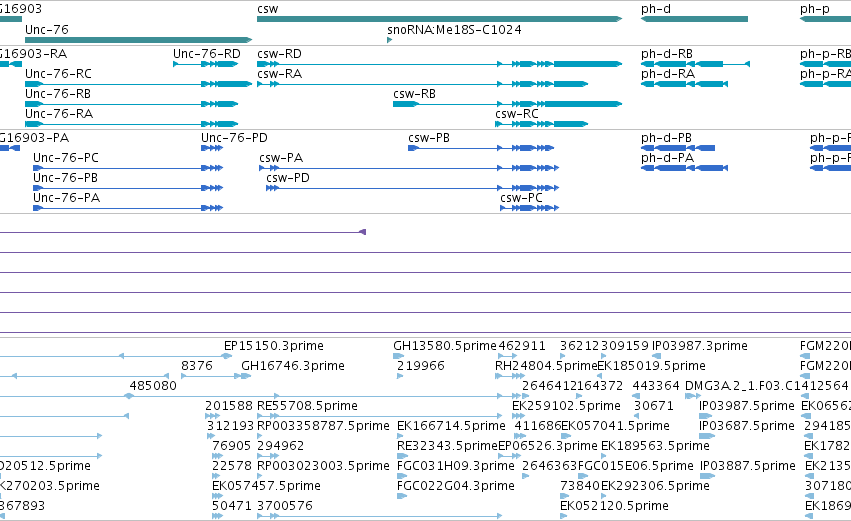This screenshot has width=851, height=521.
Task: Select protein Unc-76-PB
Action: (x=128, y=188)
